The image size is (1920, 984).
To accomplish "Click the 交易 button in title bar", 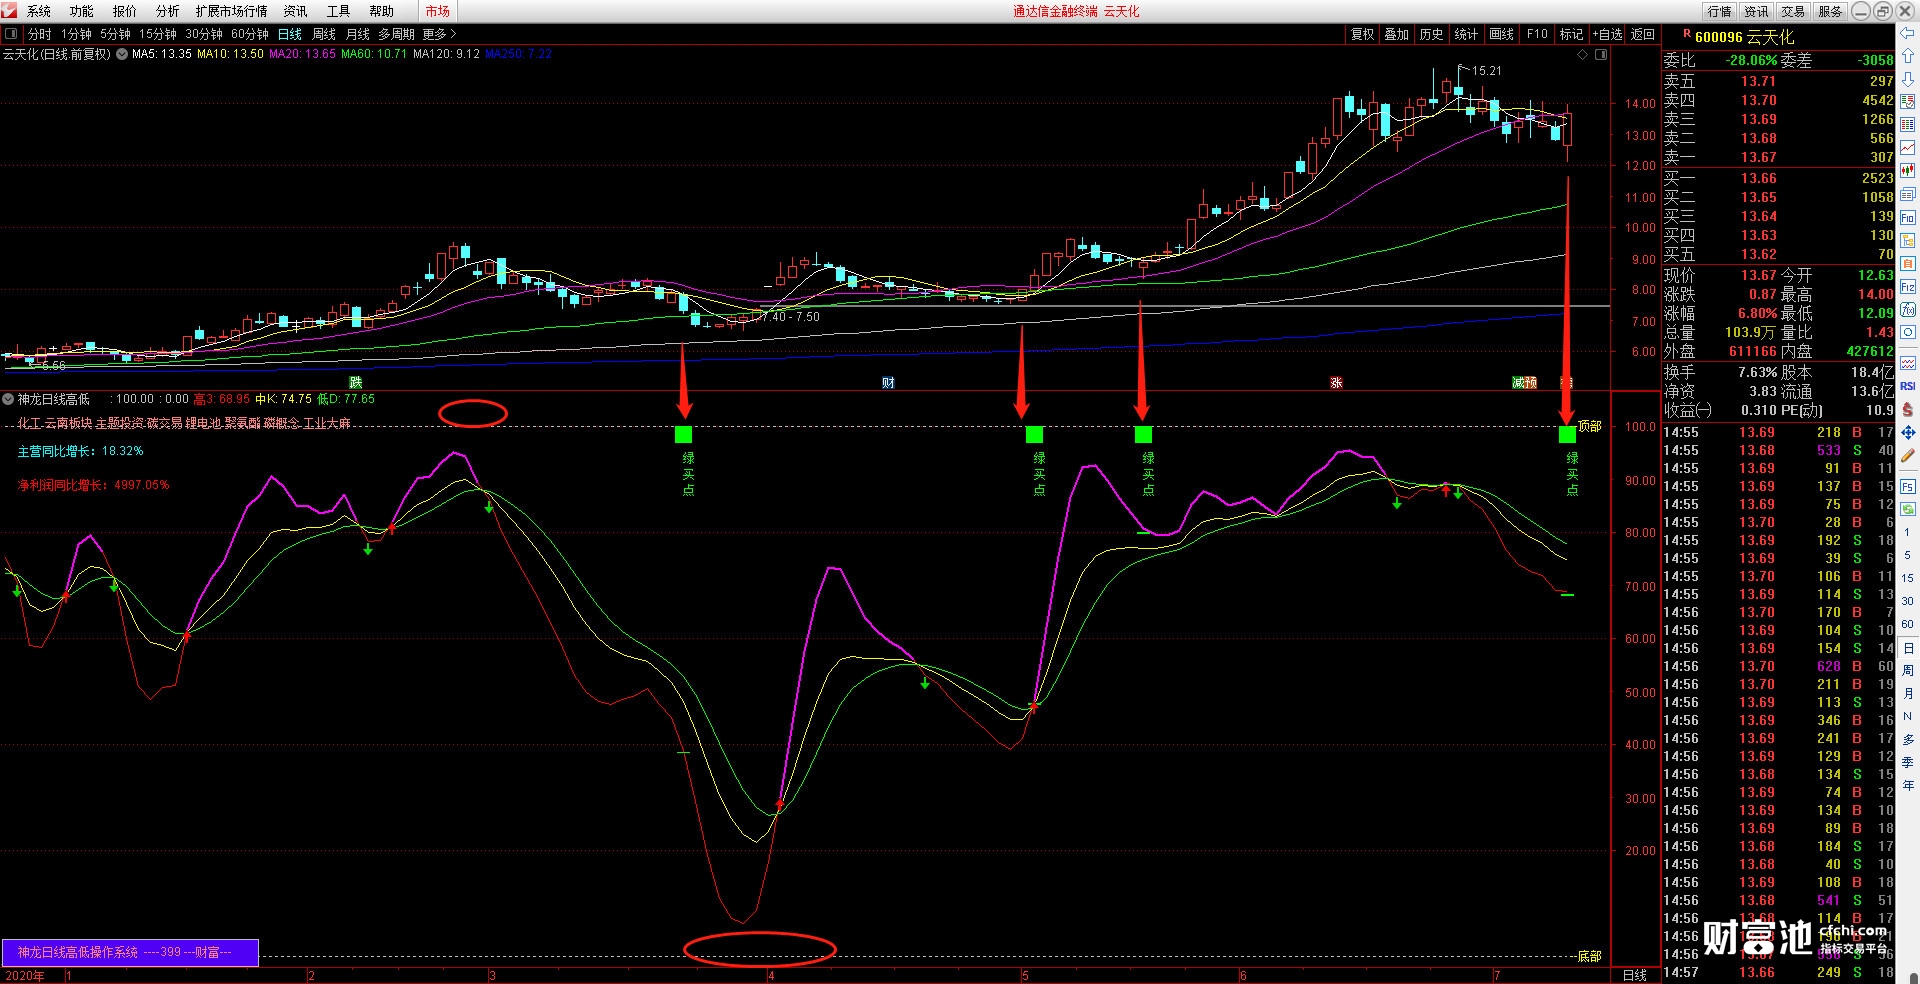I will 1793,11.
